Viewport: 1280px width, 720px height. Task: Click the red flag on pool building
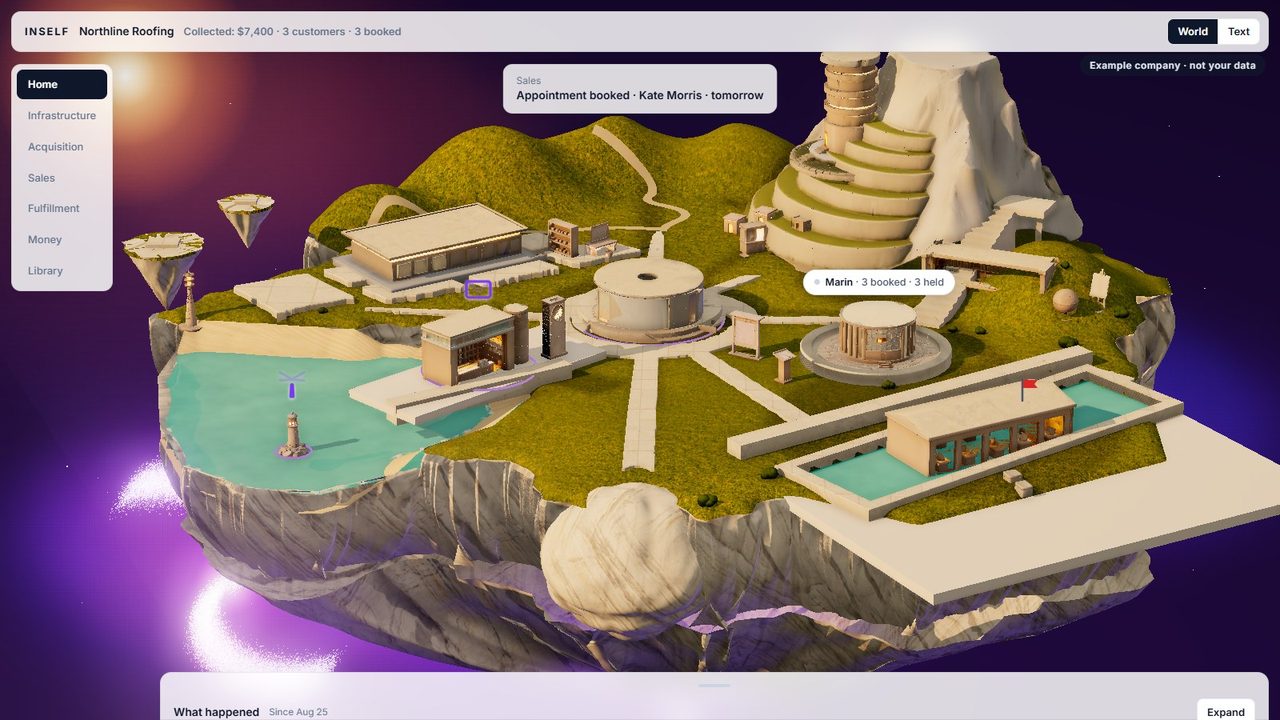pos(1027,387)
